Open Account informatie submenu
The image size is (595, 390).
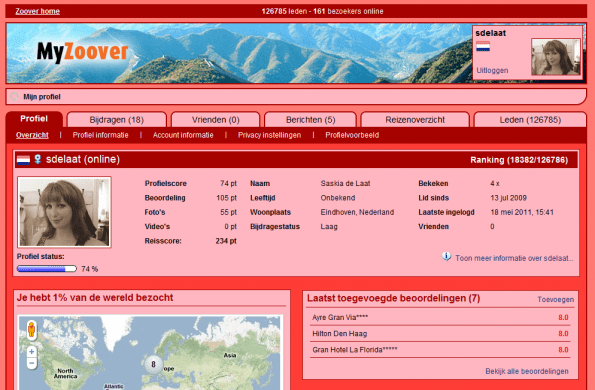point(183,135)
